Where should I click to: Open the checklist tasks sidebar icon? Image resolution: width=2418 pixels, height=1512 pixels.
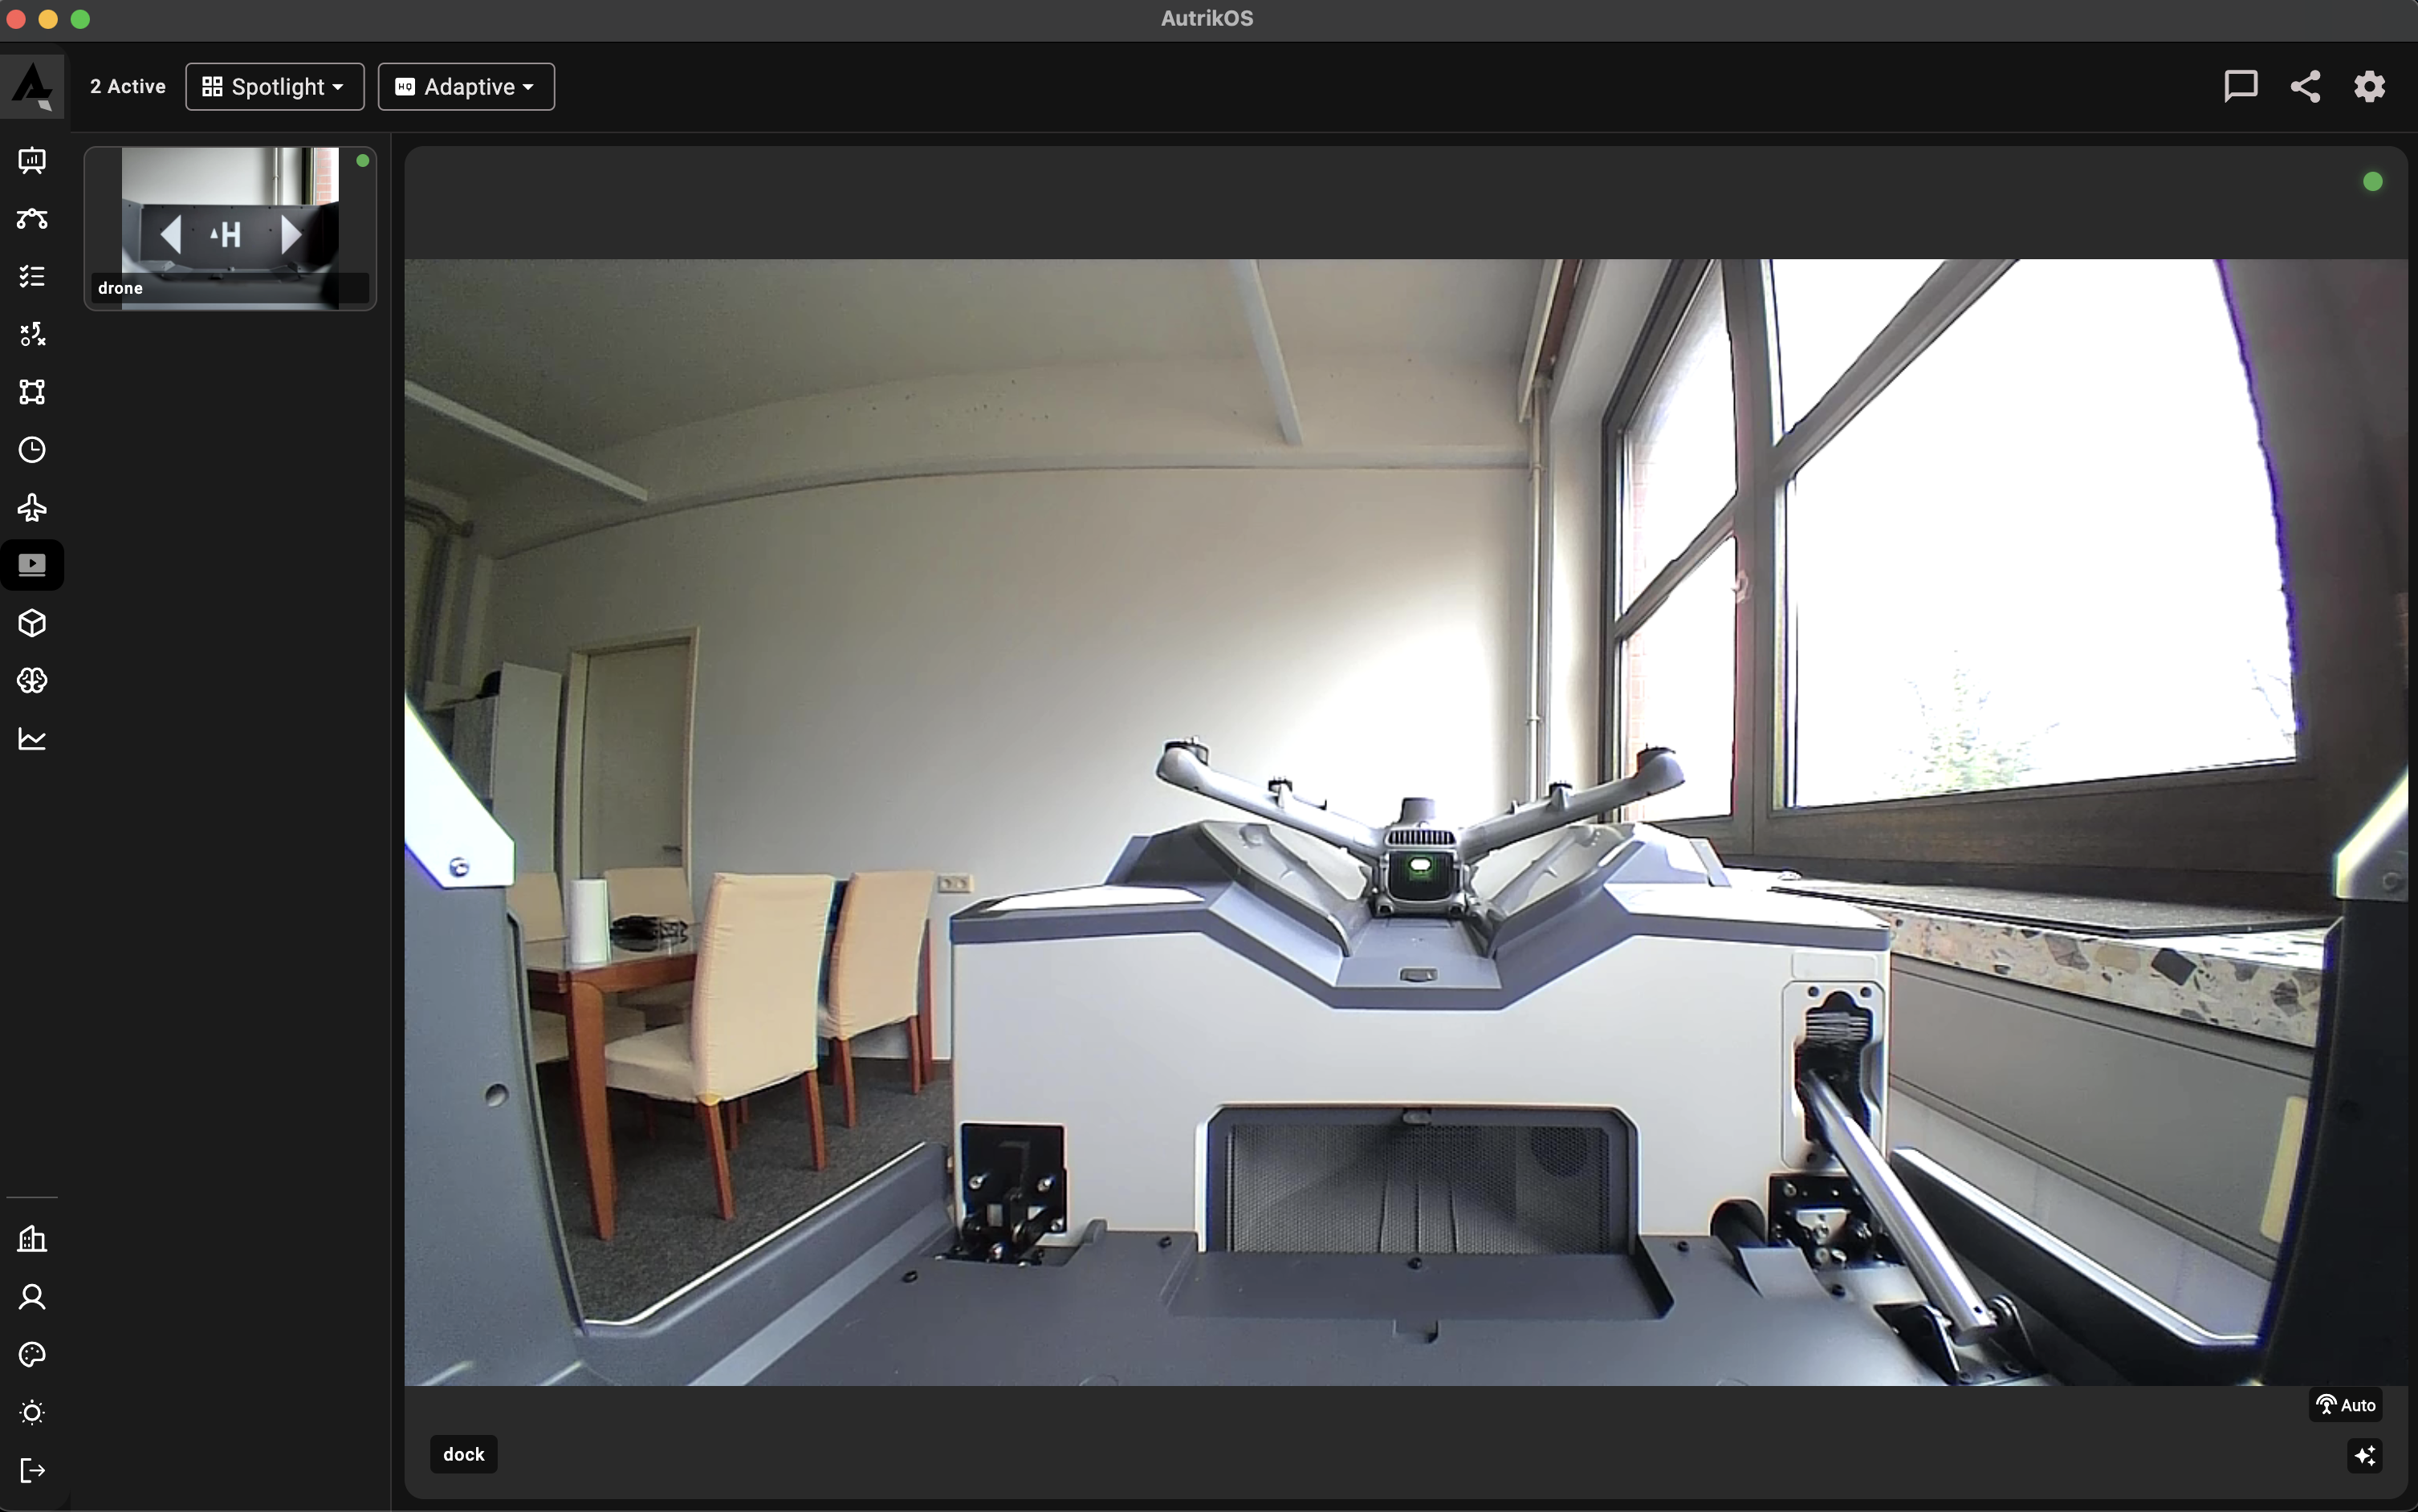click(32, 277)
